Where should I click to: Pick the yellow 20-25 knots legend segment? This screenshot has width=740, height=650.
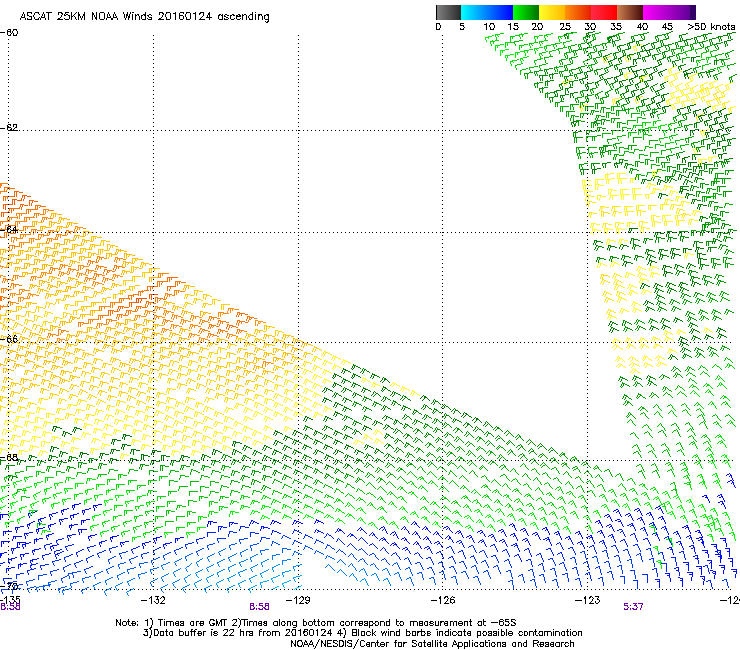(552, 12)
